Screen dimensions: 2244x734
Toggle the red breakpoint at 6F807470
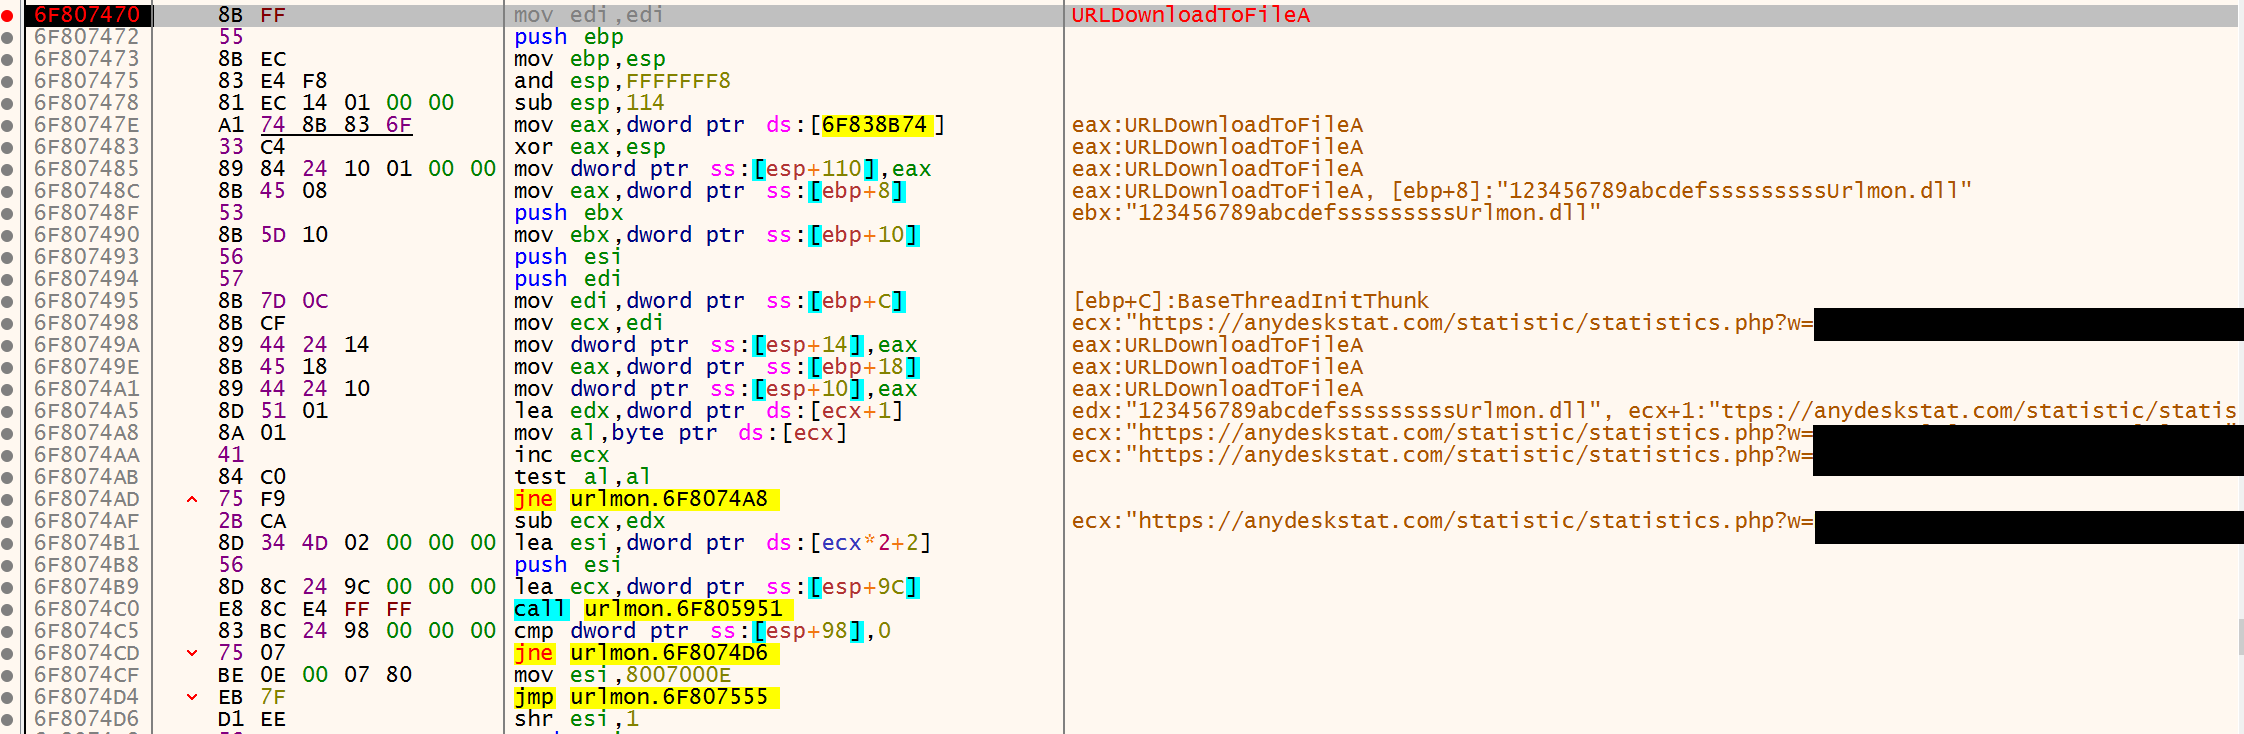click(8, 15)
